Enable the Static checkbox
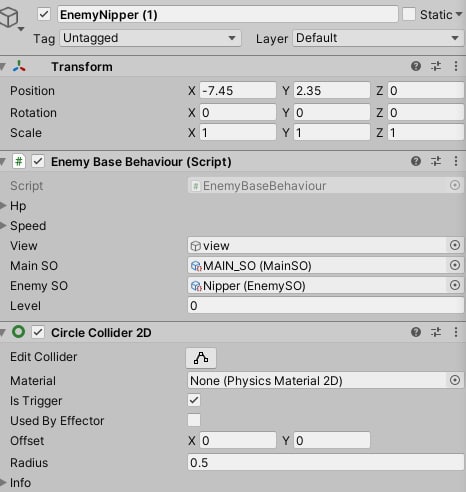Image resolution: width=466 pixels, height=492 pixels. point(409,14)
